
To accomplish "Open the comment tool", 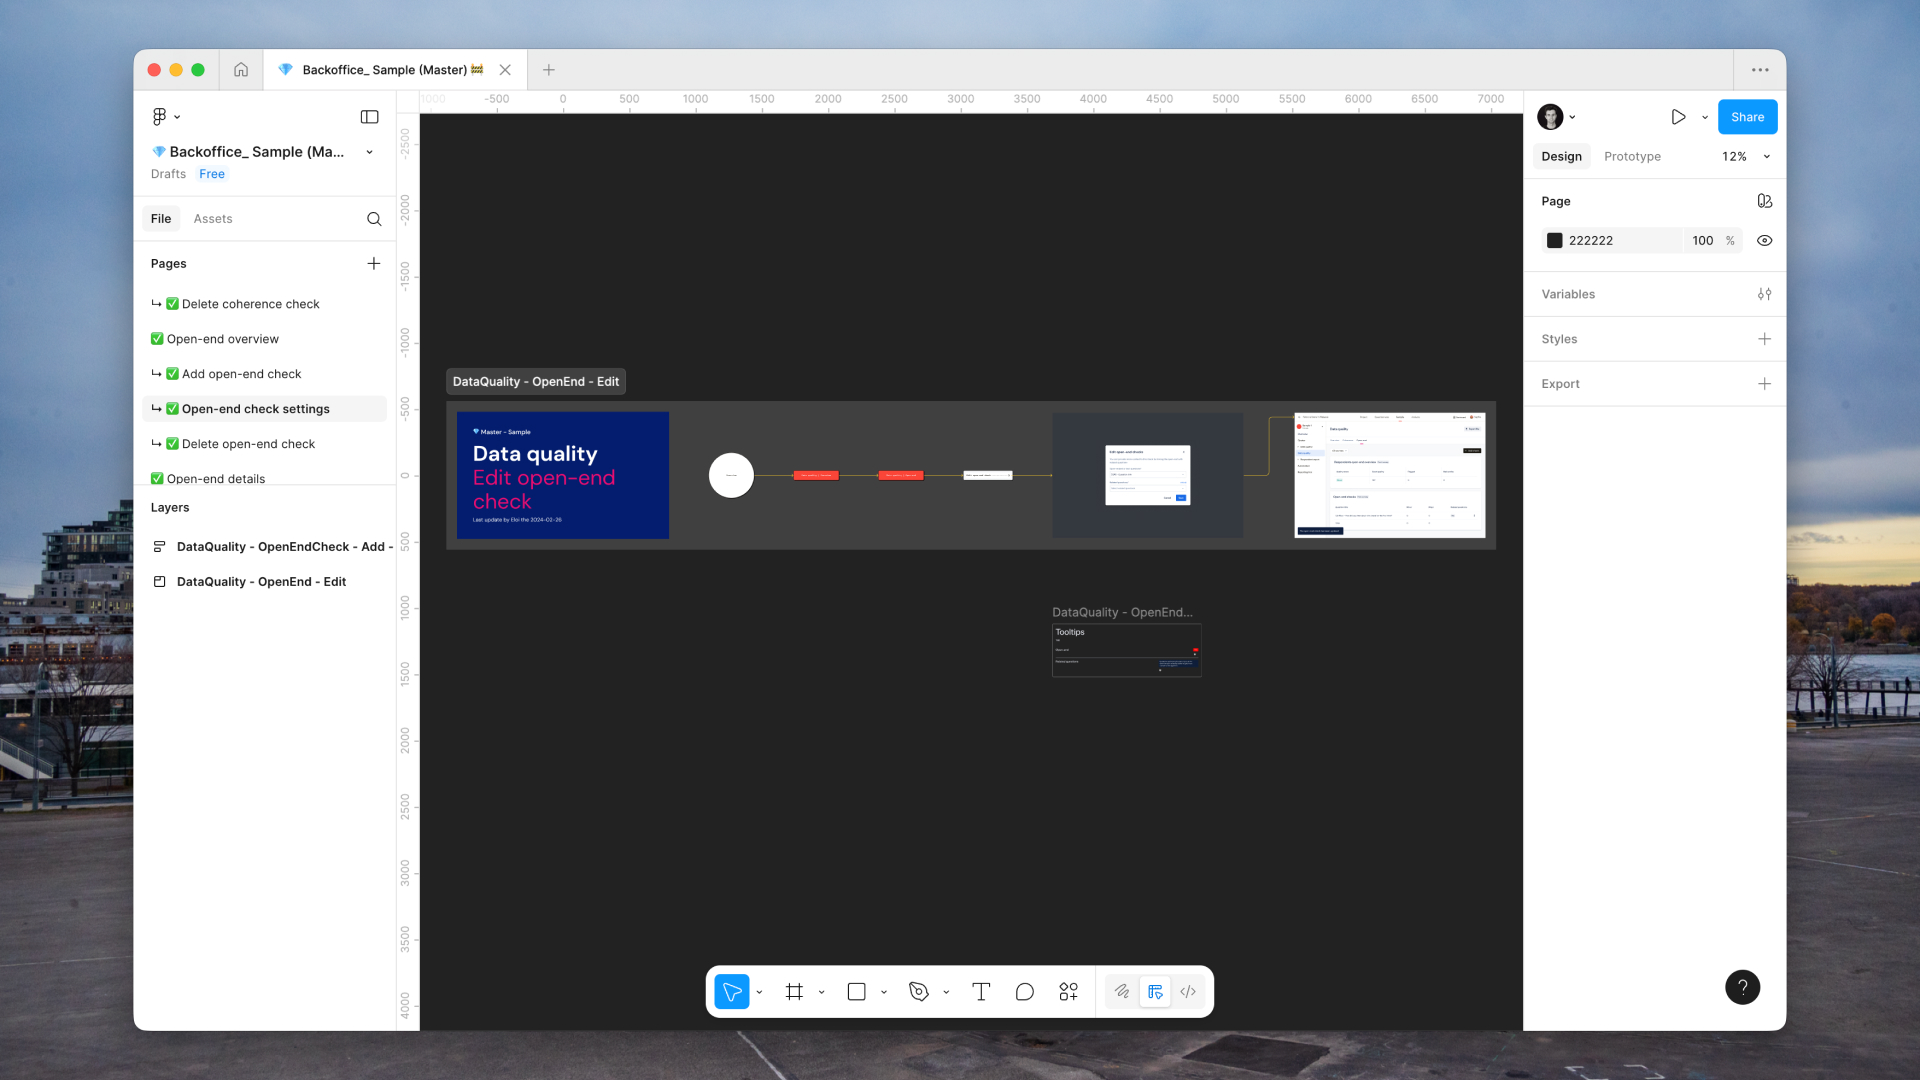I will coord(1024,991).
